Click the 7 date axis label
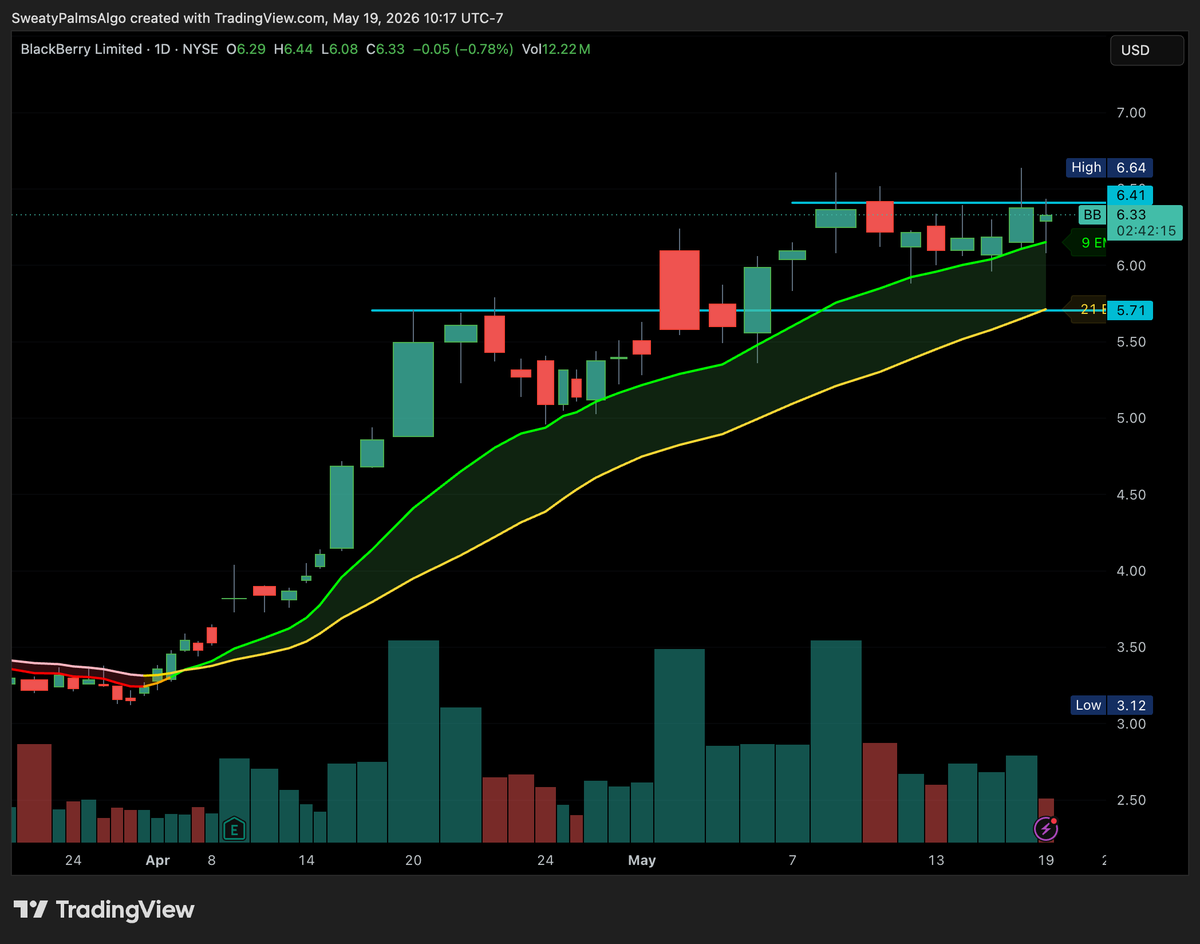 (x=792, y=860)
